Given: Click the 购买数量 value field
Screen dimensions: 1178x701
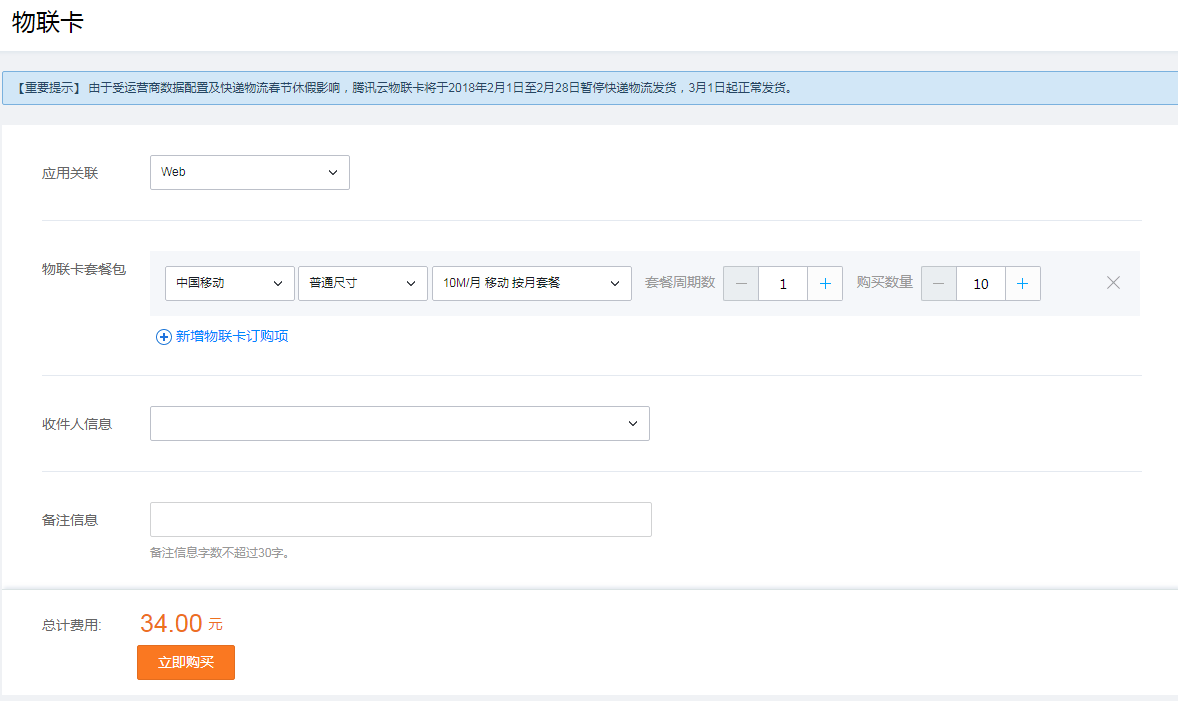Looking at the screenshot, I should (980, 283).
